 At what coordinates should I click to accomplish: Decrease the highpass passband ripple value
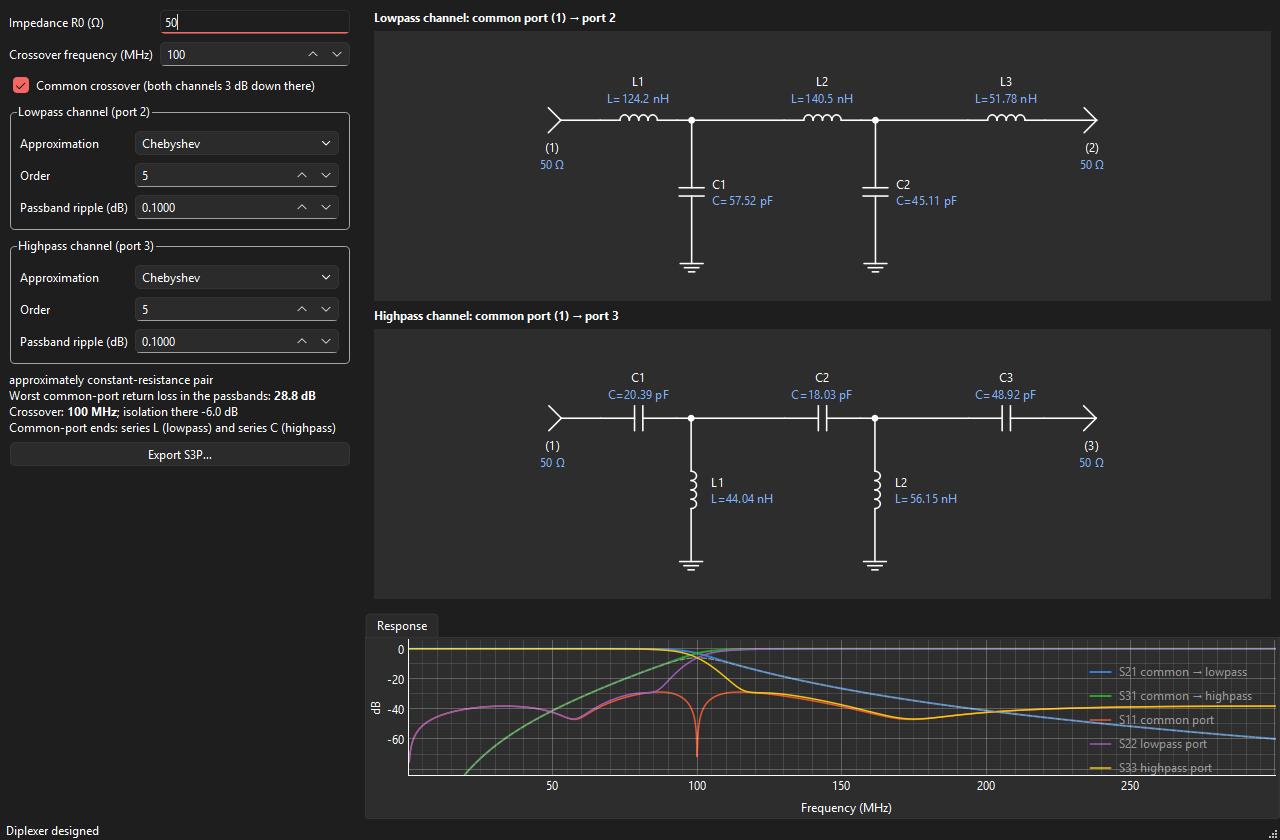click(326, 342)
